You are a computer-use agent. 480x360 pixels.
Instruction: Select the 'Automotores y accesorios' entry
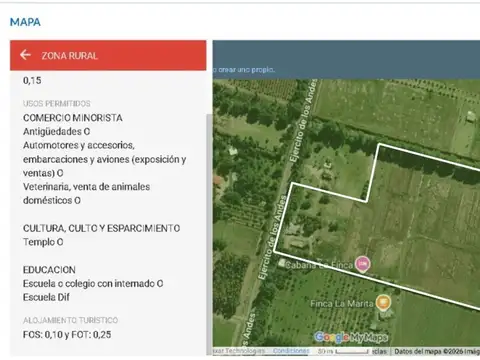pyautogui.click(x=104, y=159)
